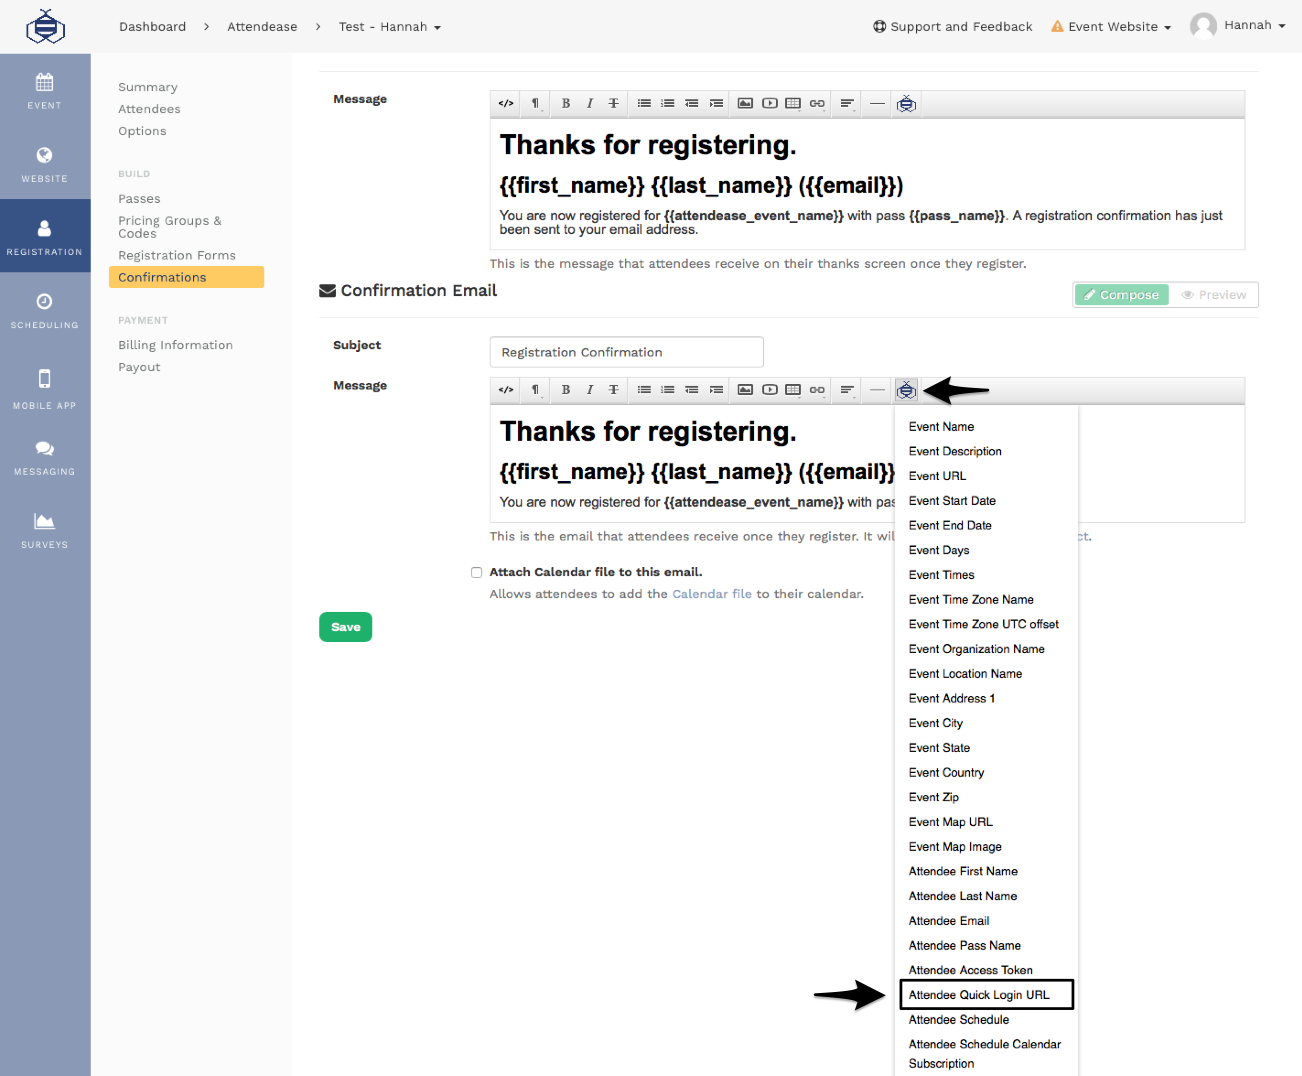Open the Confirmations page in the Build menu
1302x1076 pixels.
163,277
